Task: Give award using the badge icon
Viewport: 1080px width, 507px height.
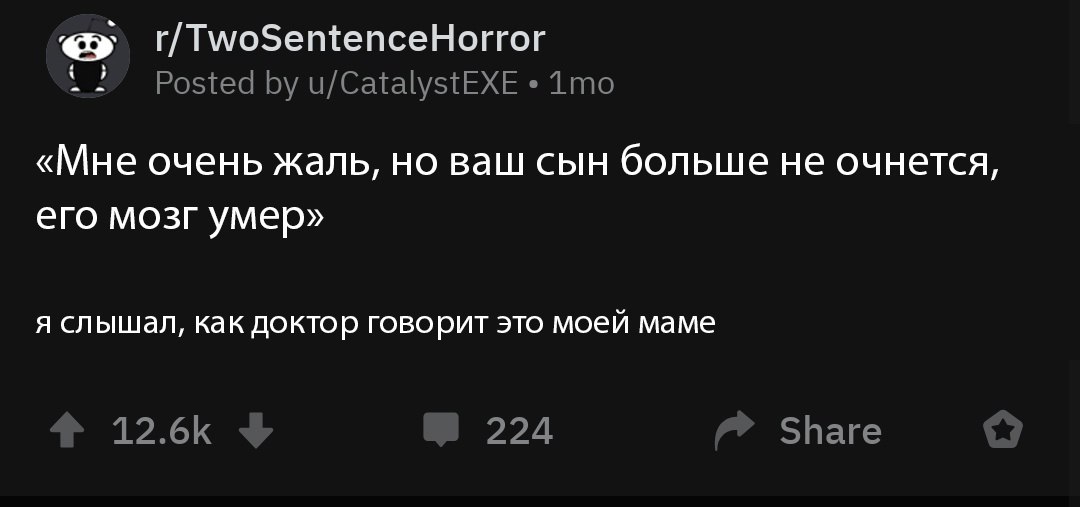Action: click(x=1003, y=430)
